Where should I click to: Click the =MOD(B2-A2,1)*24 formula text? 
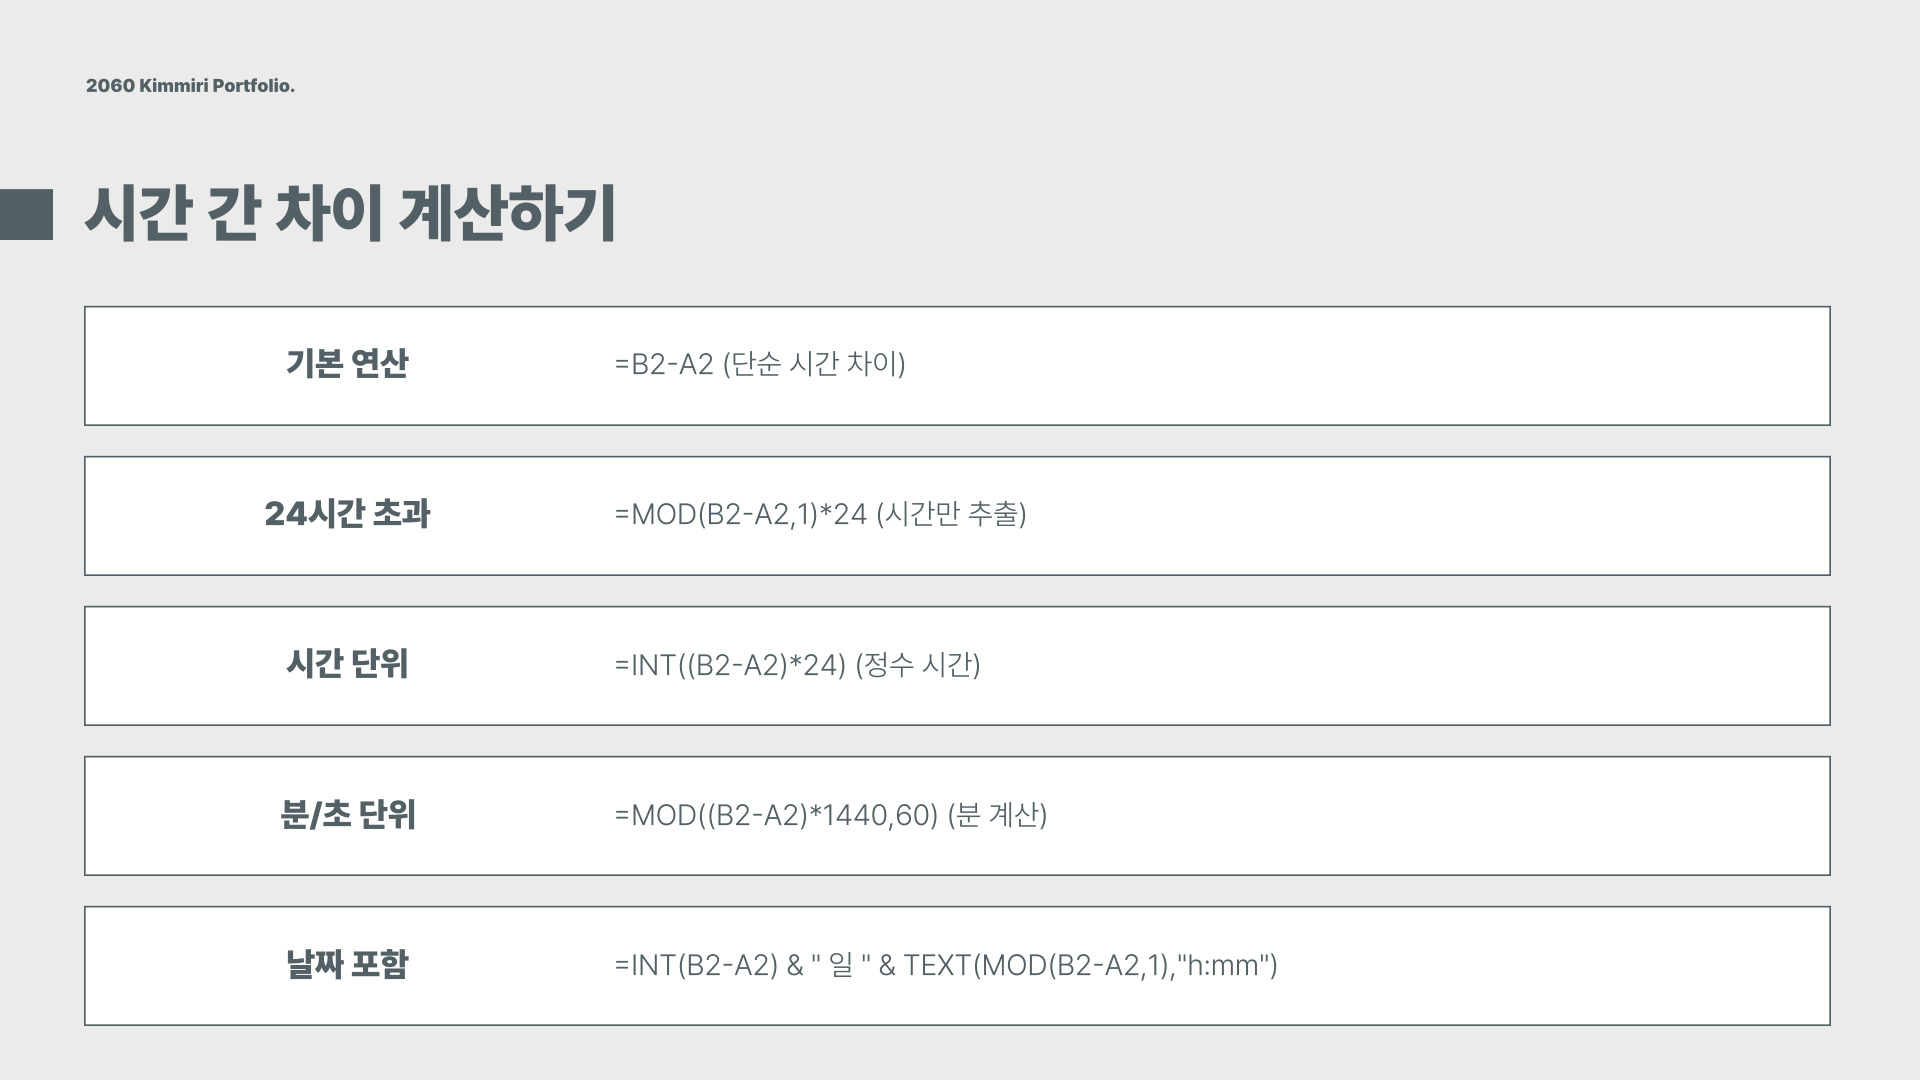click(741, 514)
